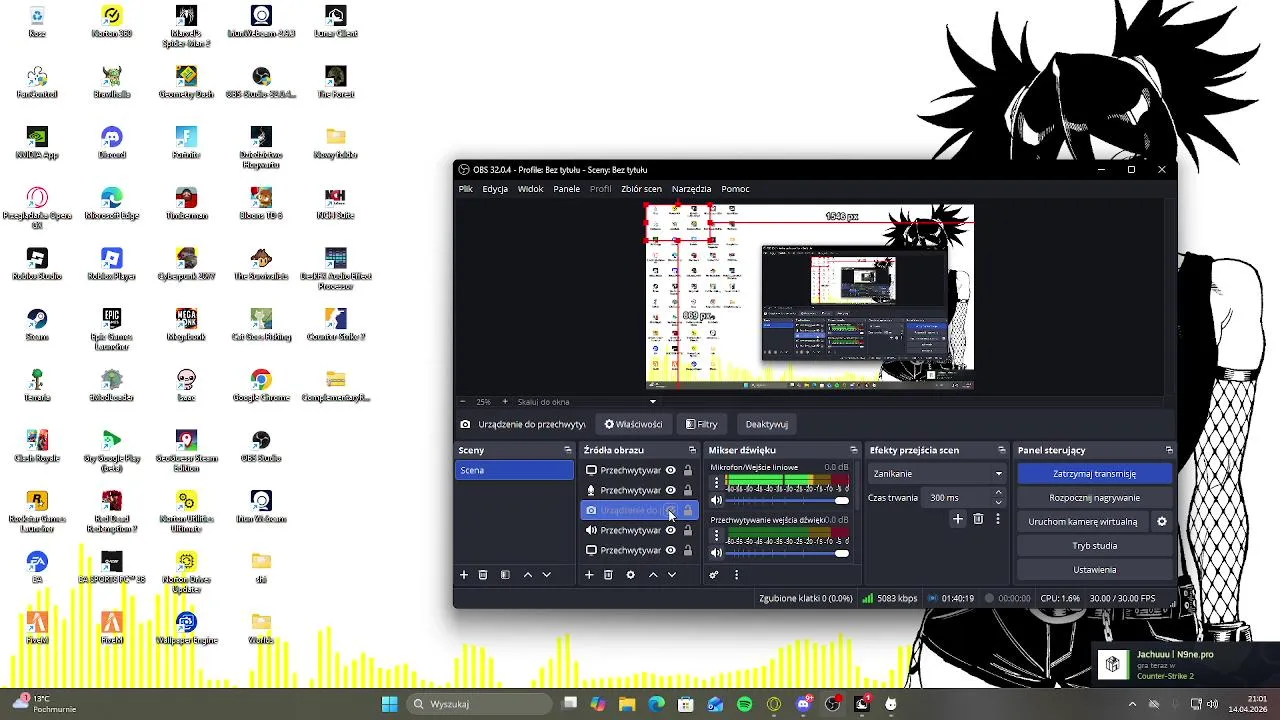1280x720 pixels.
Task: Click Dezaktywuj button
Action: (767, 424)
